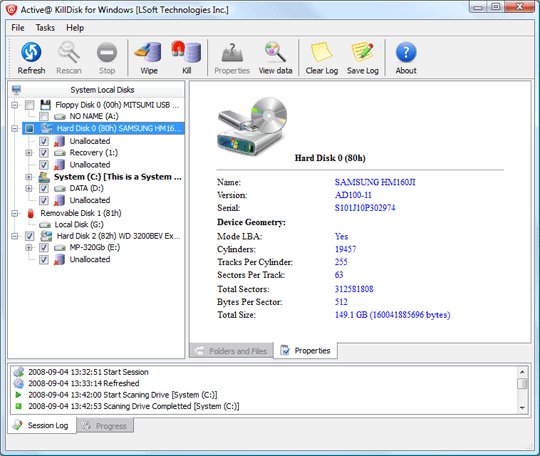
Task: Click the green Start Scaning Drive arrow icon
Action: click(x=18, y=395)
